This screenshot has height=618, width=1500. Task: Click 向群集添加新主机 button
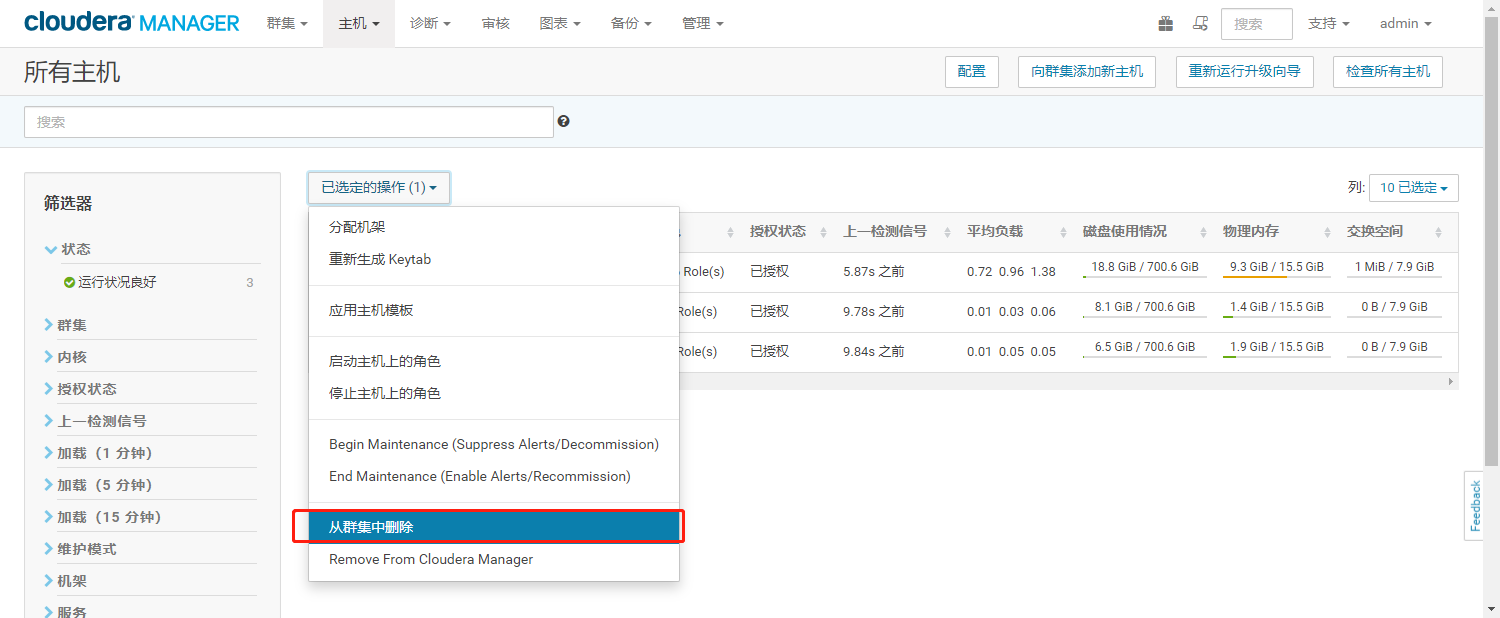pos(1087,72)
